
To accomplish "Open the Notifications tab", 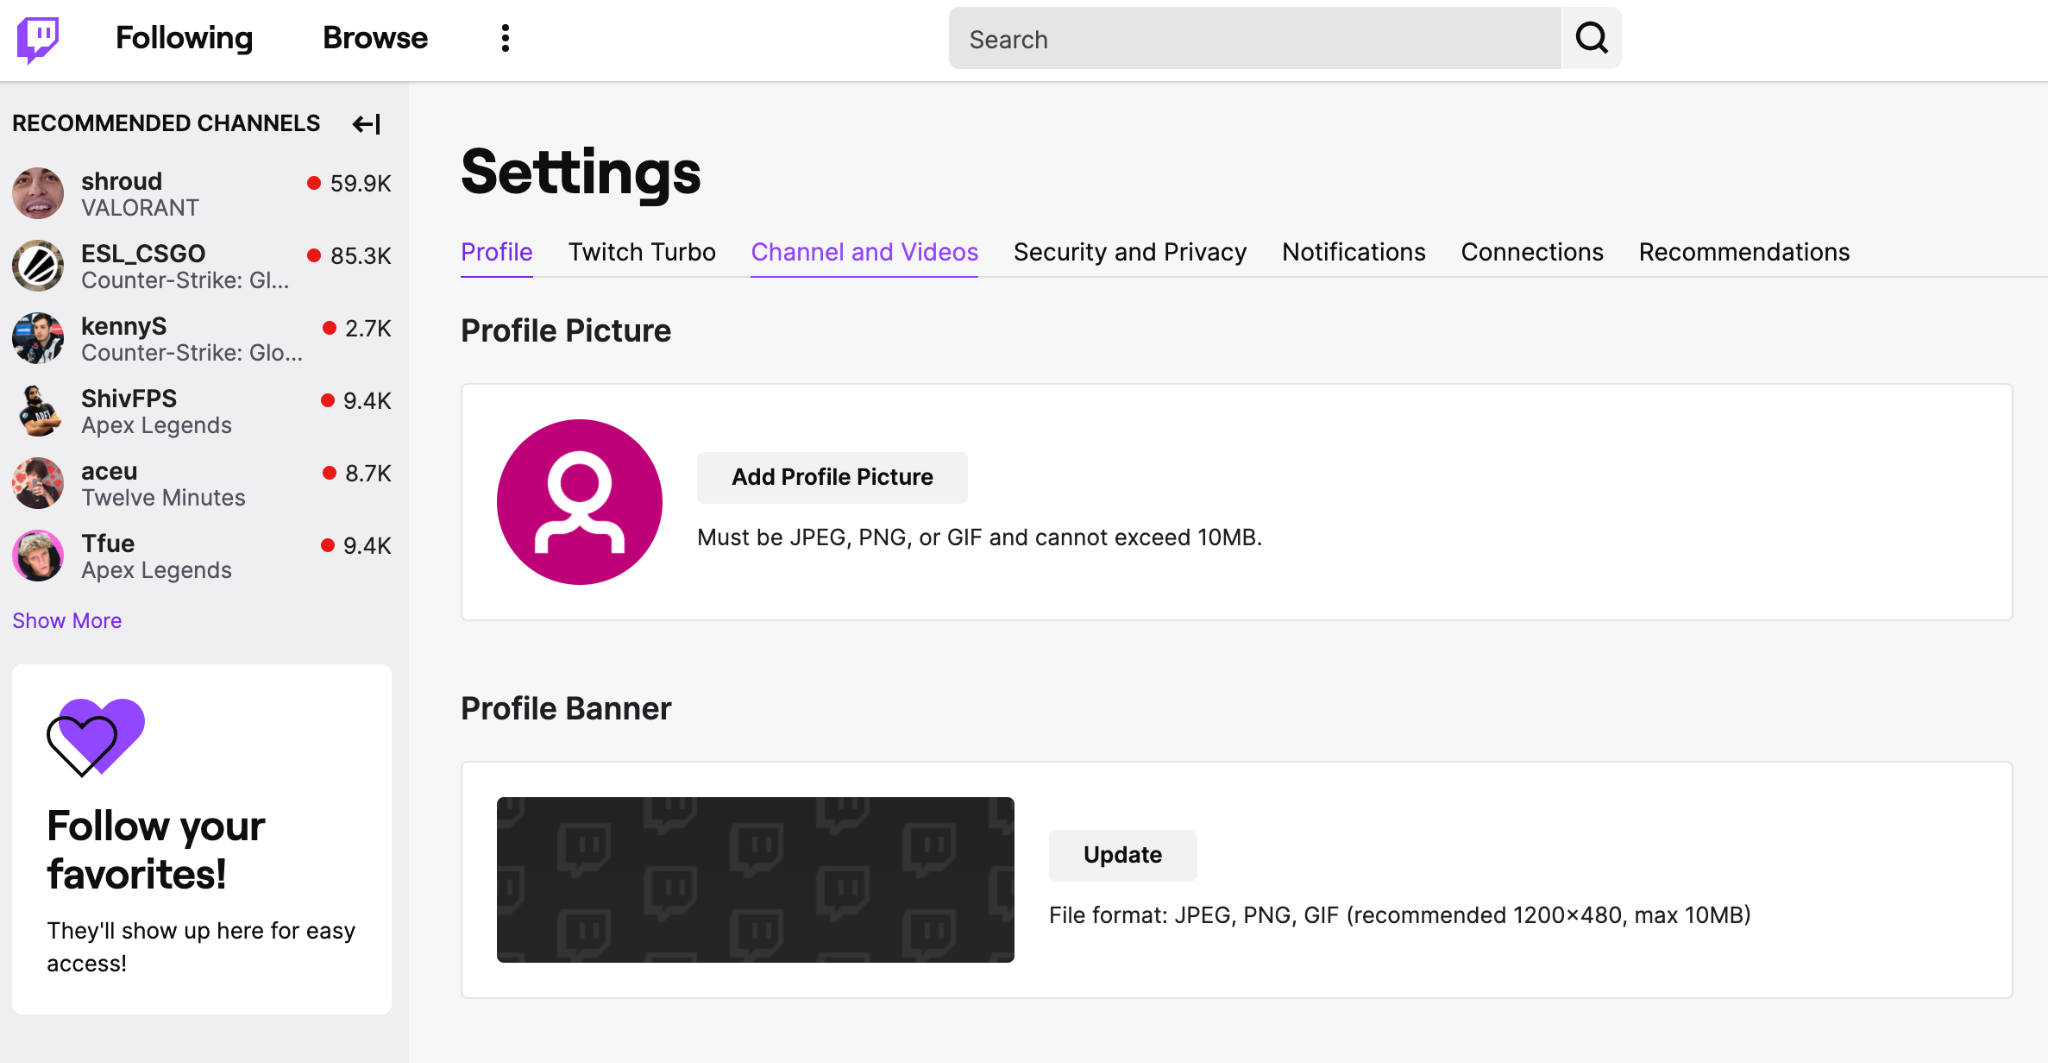I will click(x=1353, y=252).
